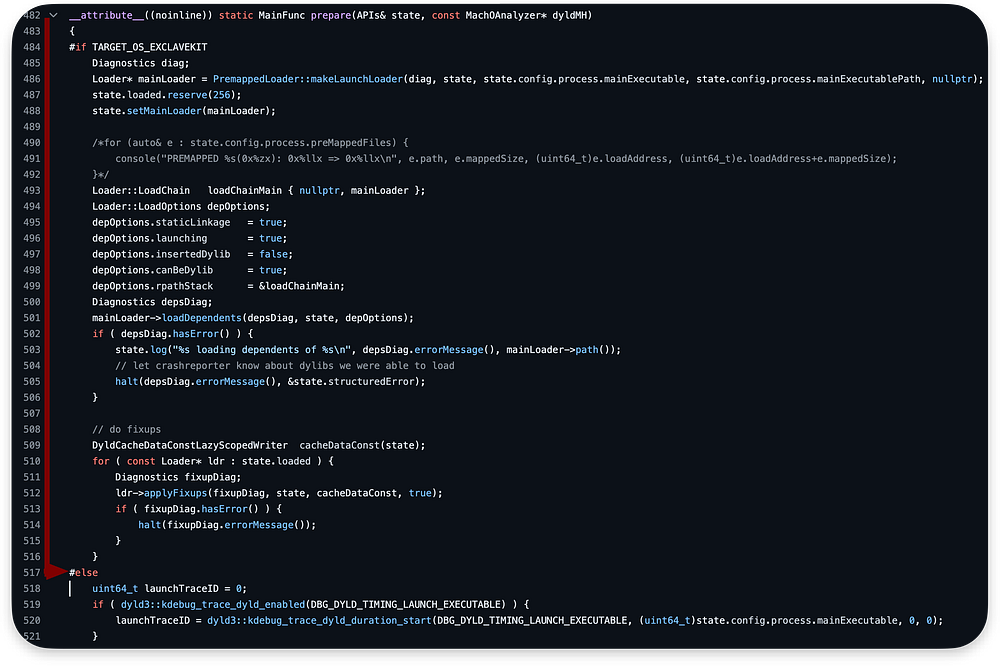Select line number 520
Screen dimensions: 1000x668
[x=32, y=621]
